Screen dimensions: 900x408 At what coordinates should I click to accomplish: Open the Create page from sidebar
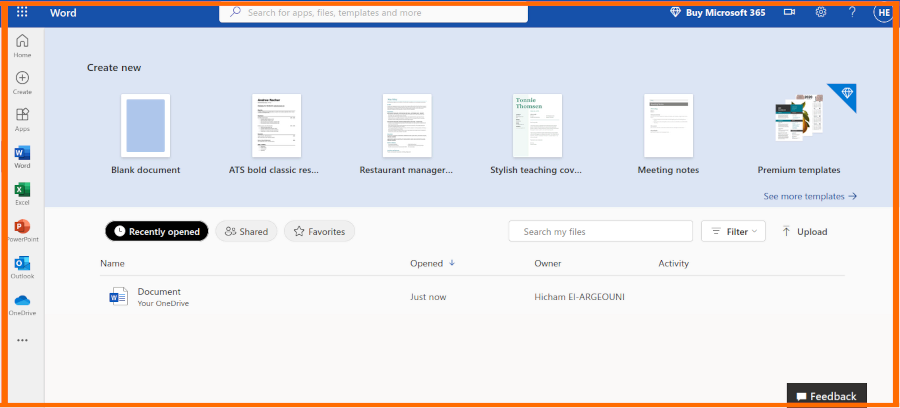[x=22, y=83]
